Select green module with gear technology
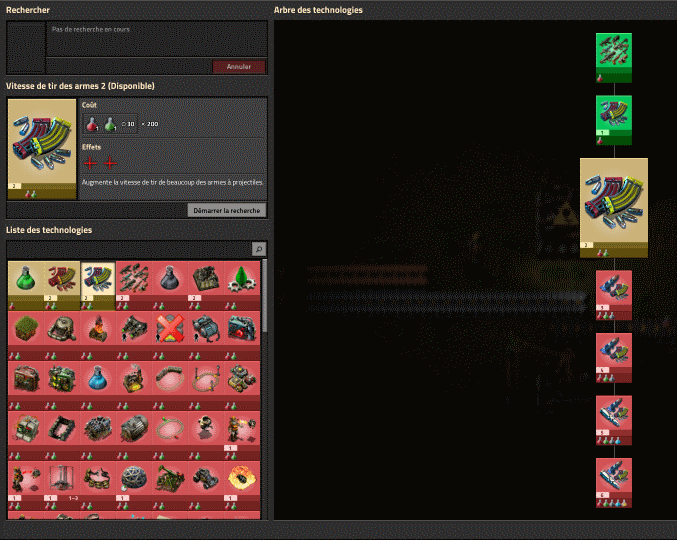This screenshot has height=540, width=677. (242, 285)
